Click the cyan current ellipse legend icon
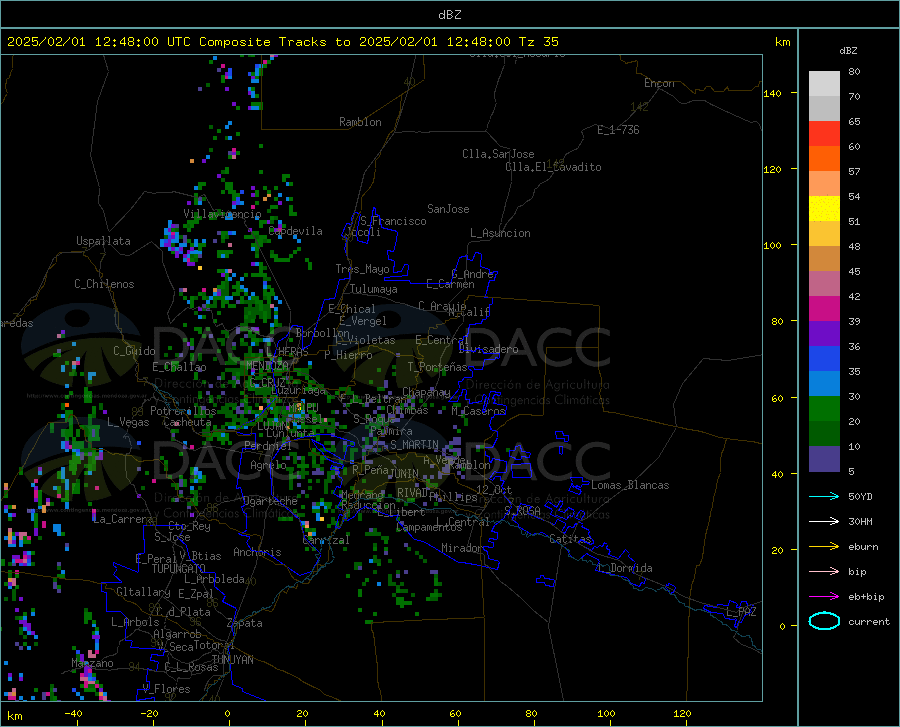The image size is (900, 727). click(824, 621)
